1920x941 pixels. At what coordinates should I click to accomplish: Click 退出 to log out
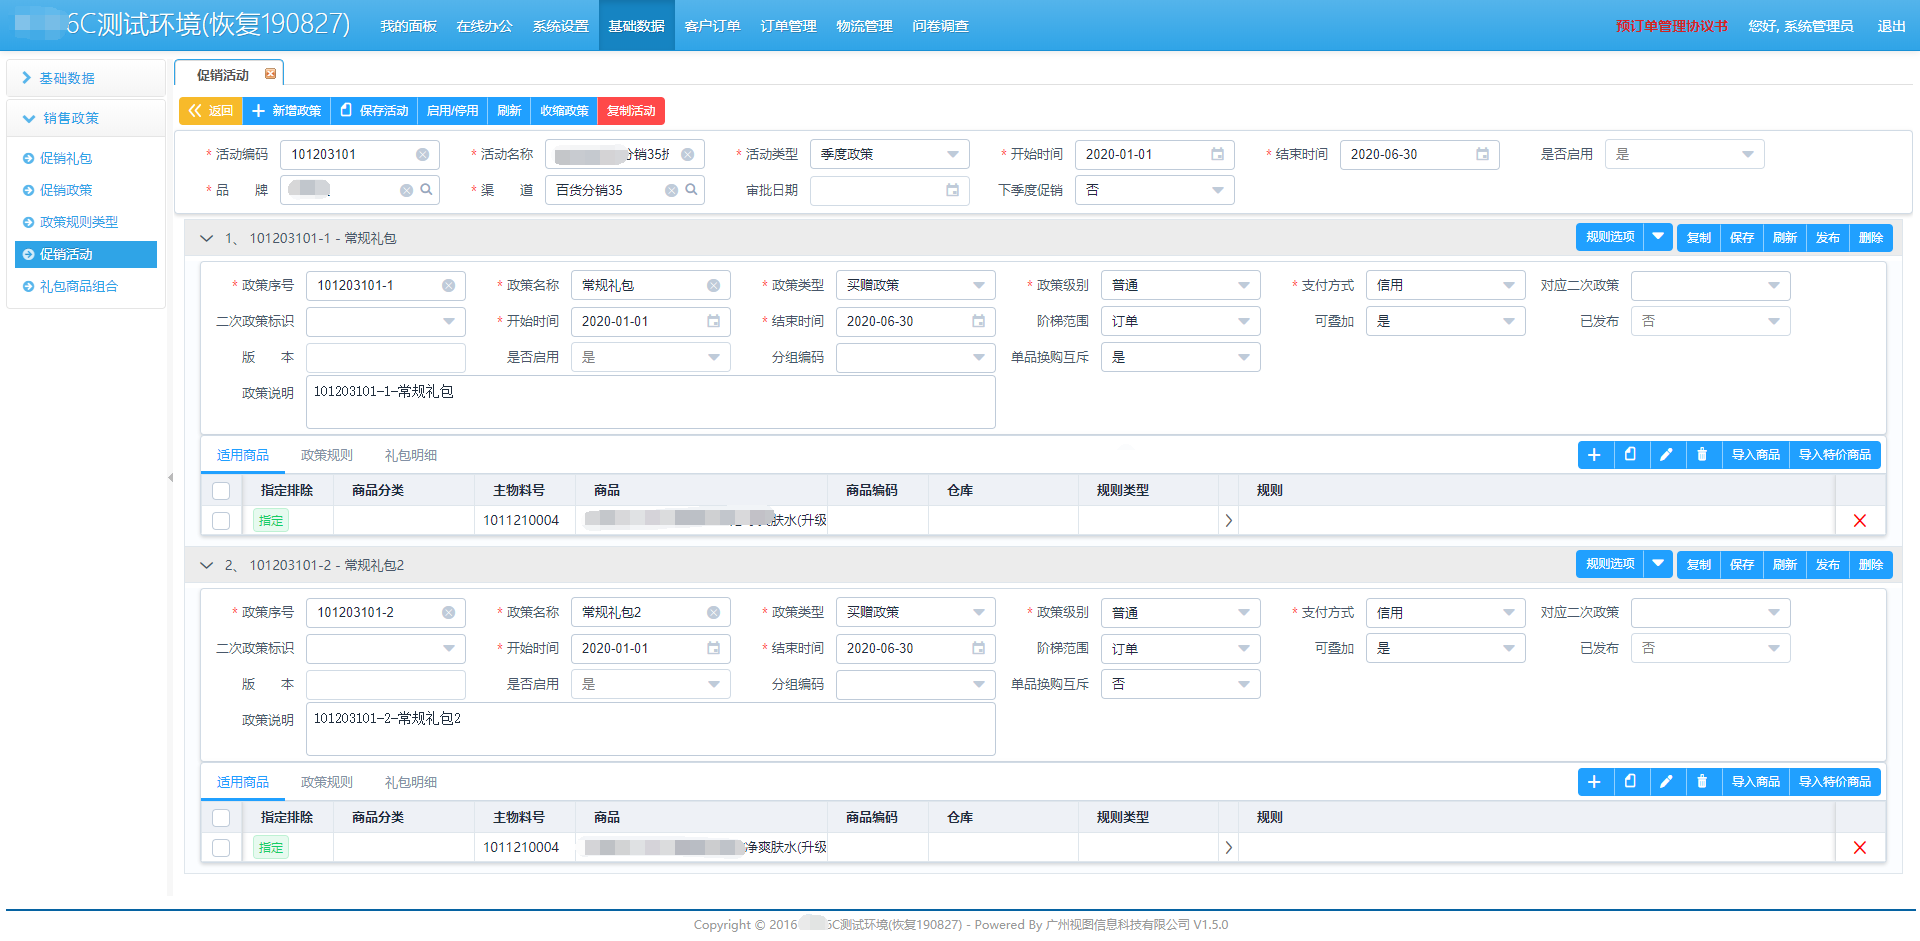pos(1891,26)
